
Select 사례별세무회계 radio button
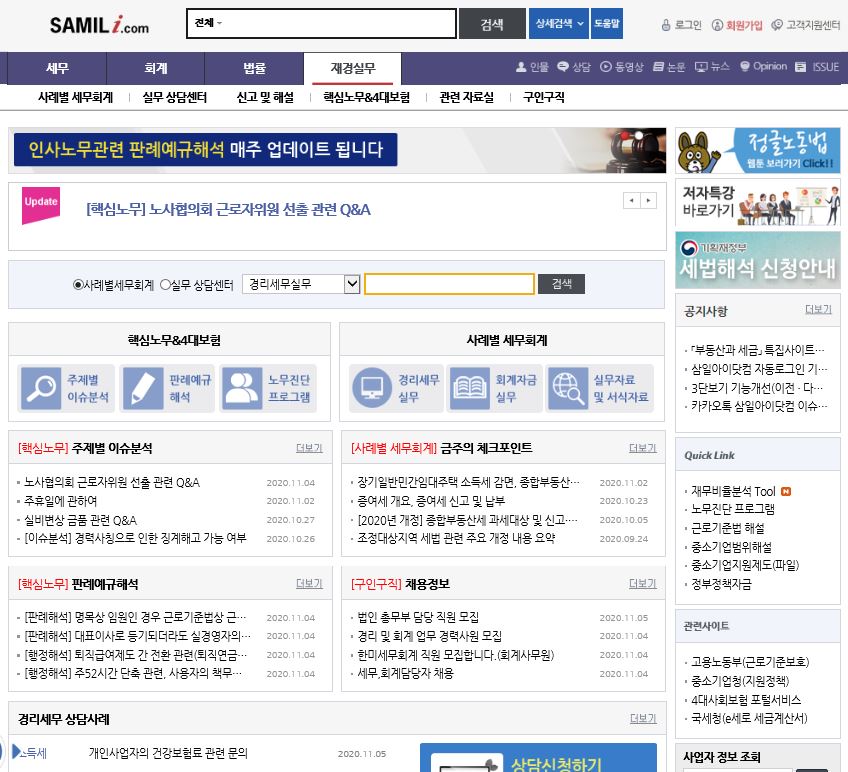tap(78, 285)
